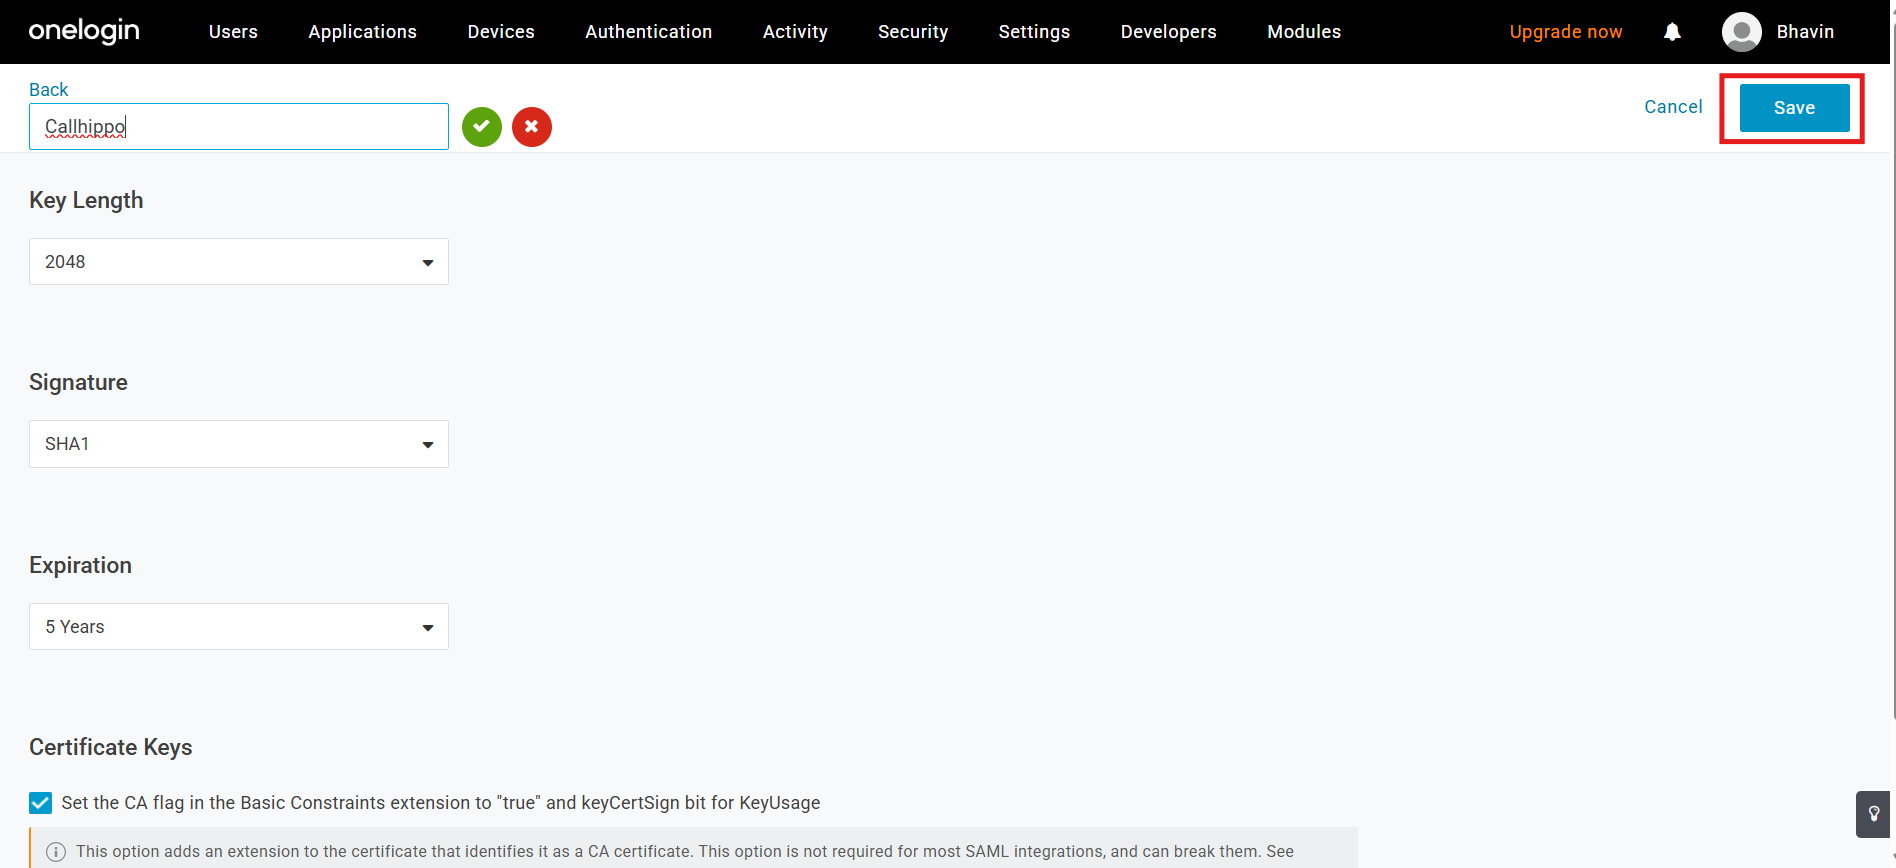This screenshot has height=868, width=1896.
Task: Open the Developers menu
Action: click(x=1168, y=32)
